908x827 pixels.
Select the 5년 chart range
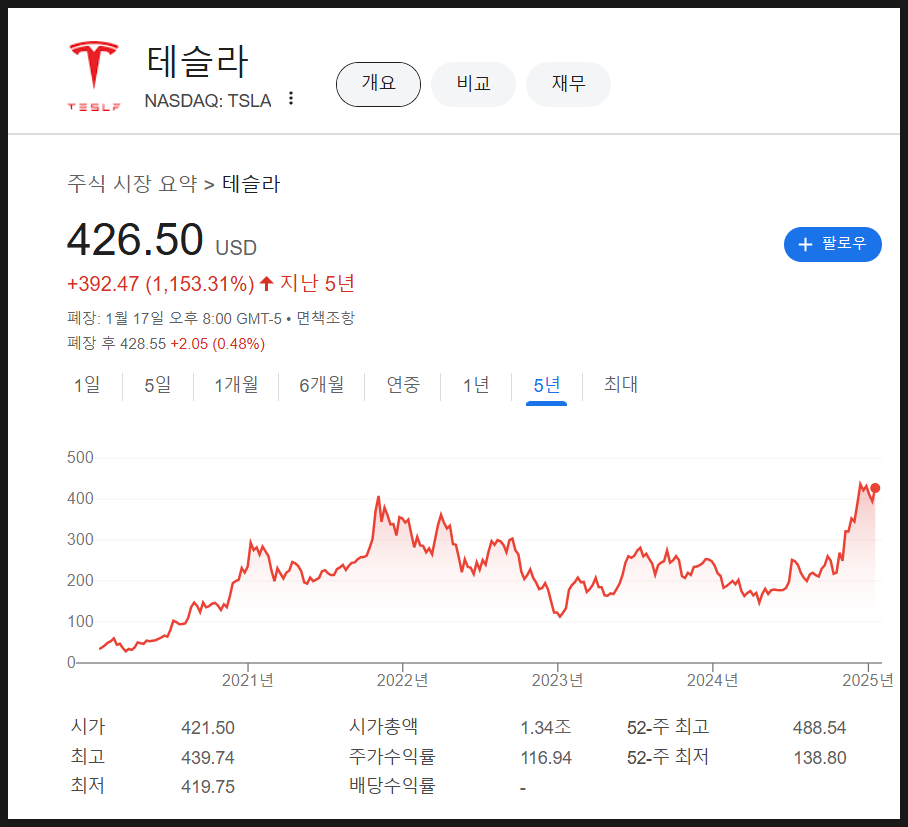coord(547,385)
